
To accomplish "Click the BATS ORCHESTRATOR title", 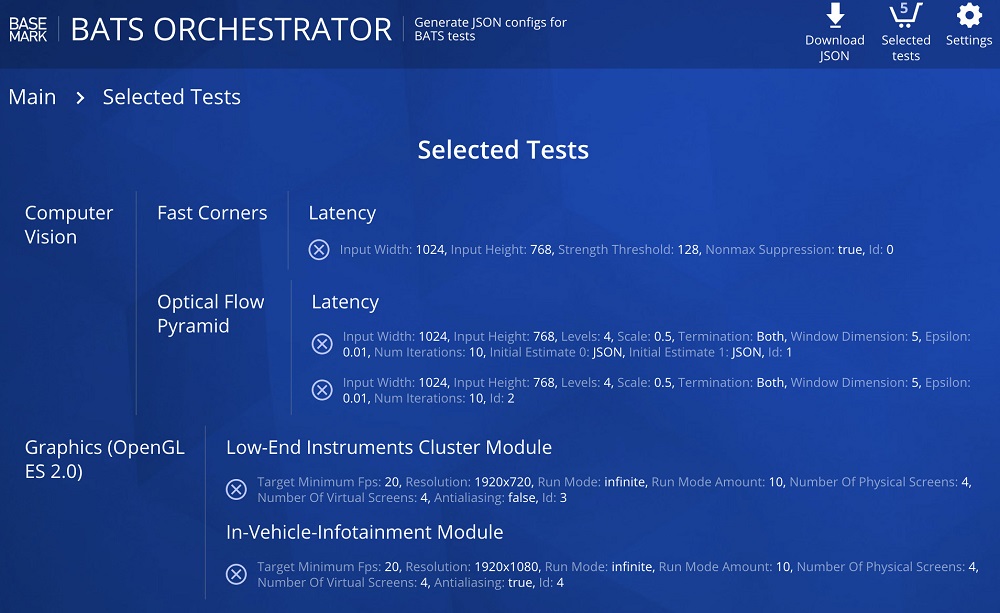I will point(231,29).
